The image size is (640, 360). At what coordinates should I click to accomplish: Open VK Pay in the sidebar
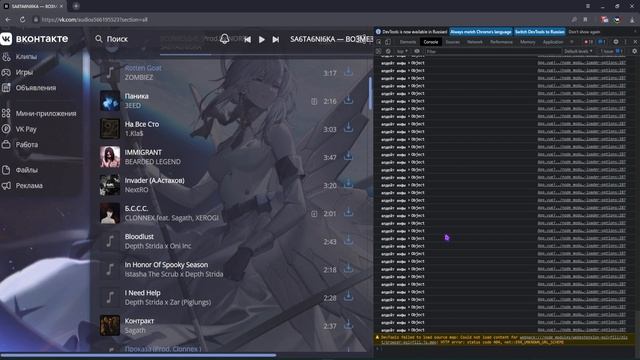tap(20, 129)
